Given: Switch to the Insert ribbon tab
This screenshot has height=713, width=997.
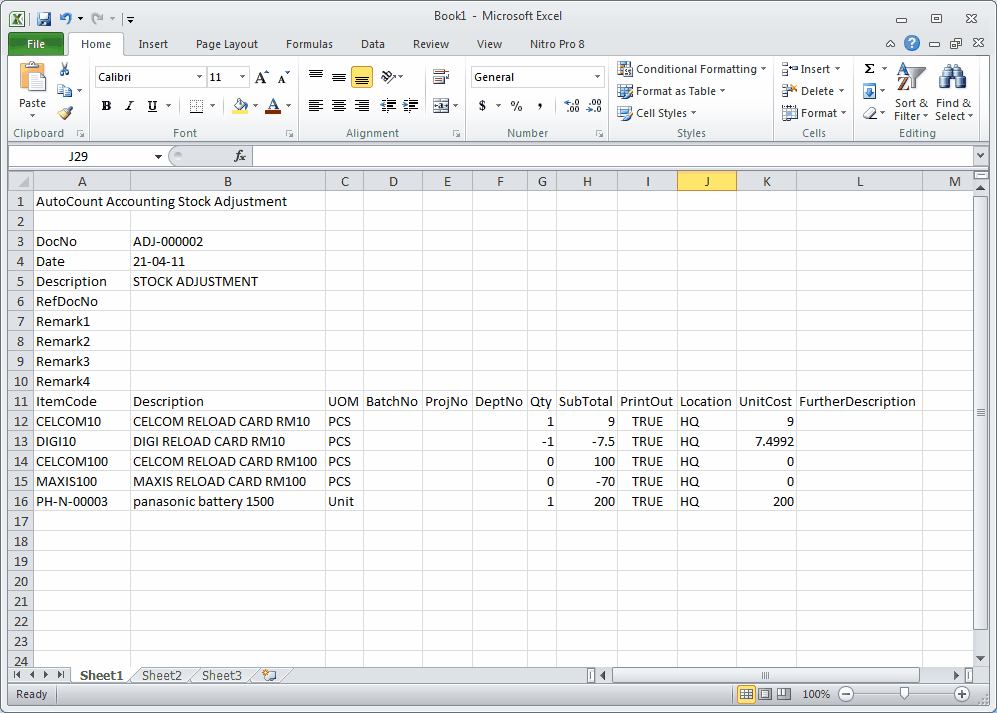Looking at the screenshot, I should (153, 44).
